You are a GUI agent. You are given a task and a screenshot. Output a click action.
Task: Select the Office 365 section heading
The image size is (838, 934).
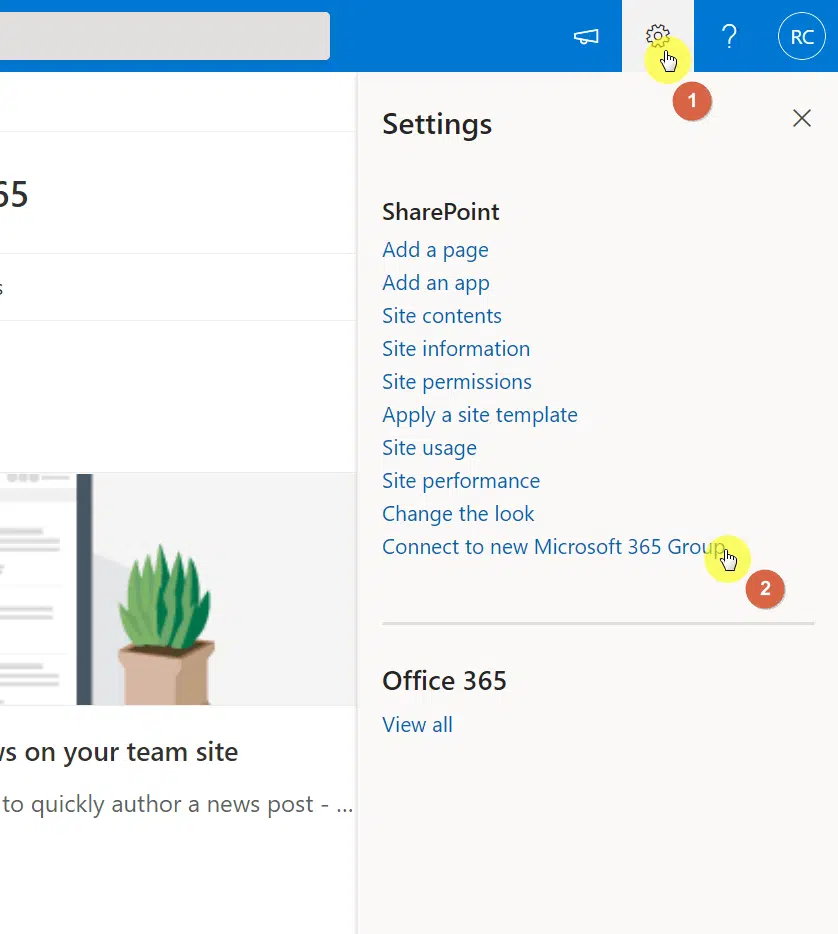(444, 681)
